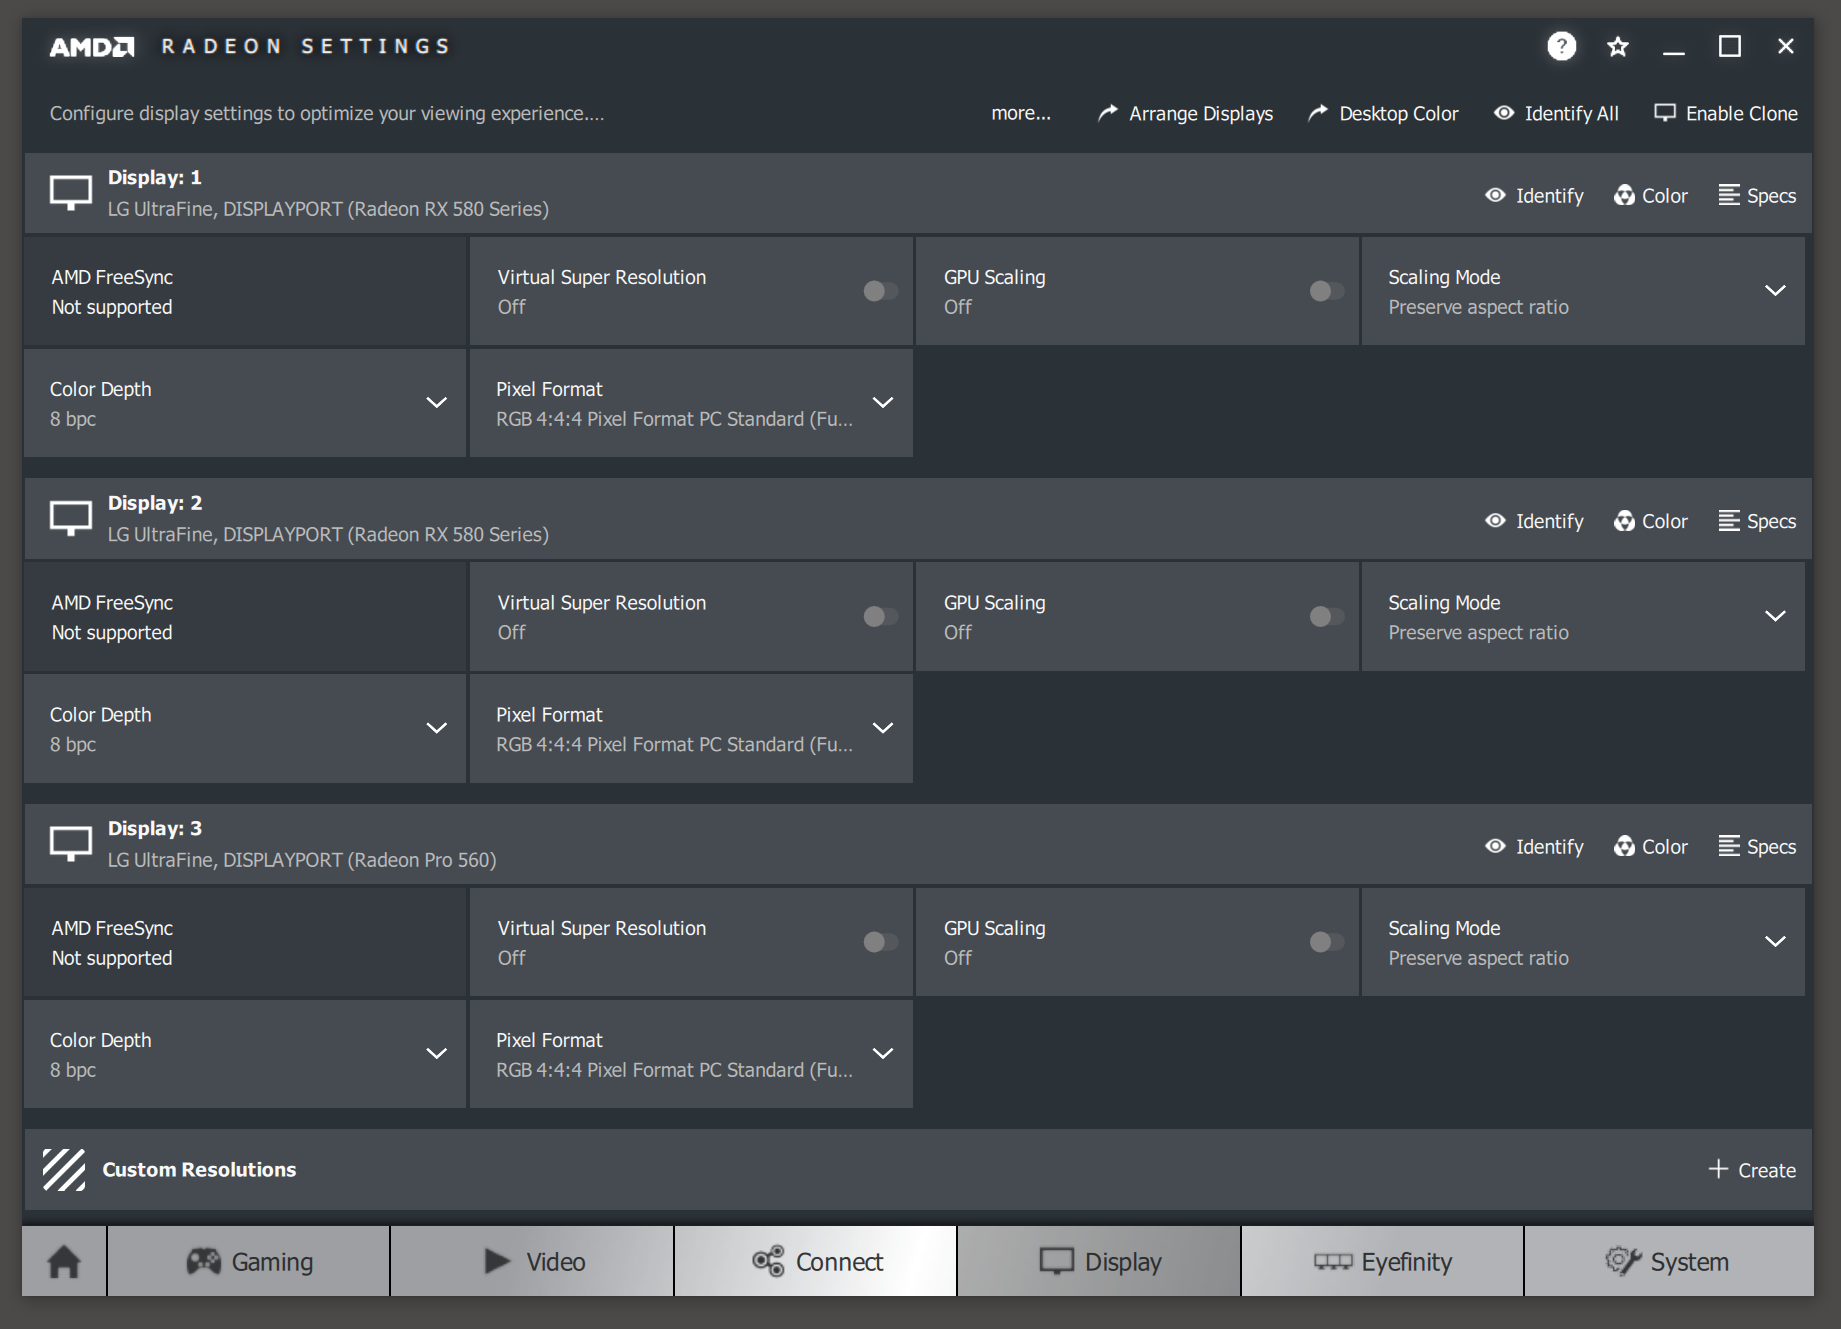This screenshot has height=1329, width=1841.
Task: Click 'Radeon Pro 560' display description text
Action: point(302,860)
